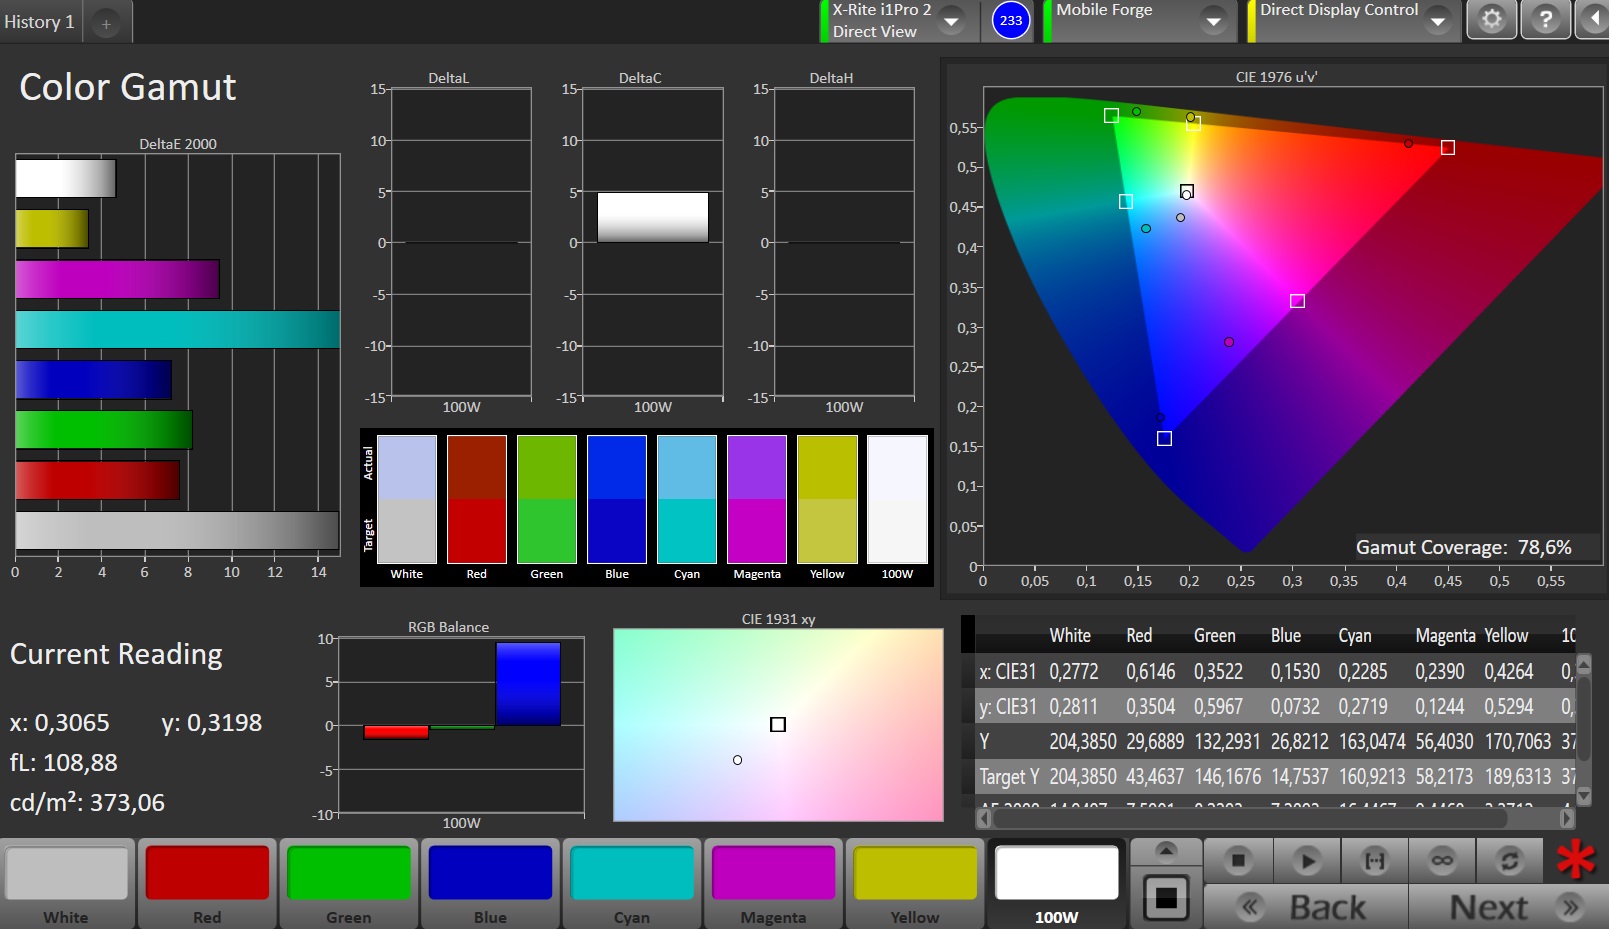This screenshot has width=1609, height=929.
Task: Click the infinity continuous read icon
Action: (1442, 861)
